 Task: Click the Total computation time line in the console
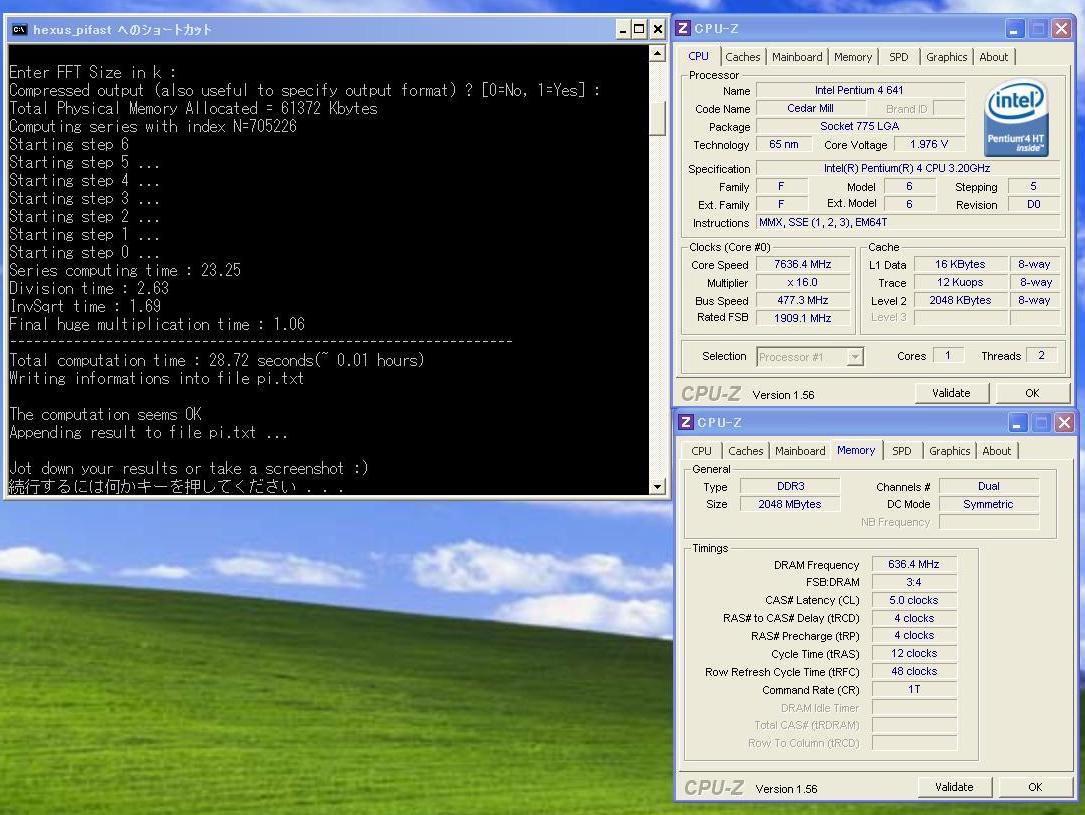(x=217, y=360)
